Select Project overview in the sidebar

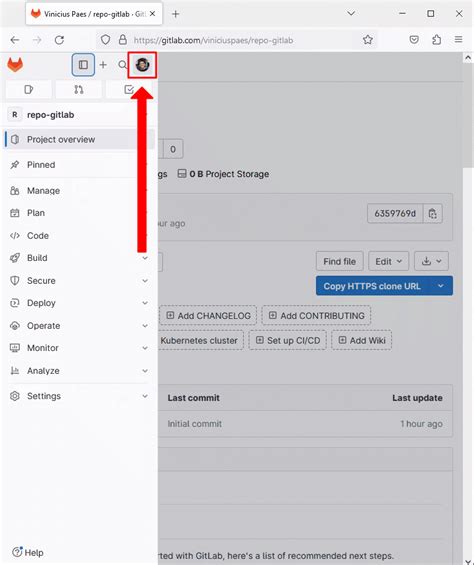pos(79,139)
